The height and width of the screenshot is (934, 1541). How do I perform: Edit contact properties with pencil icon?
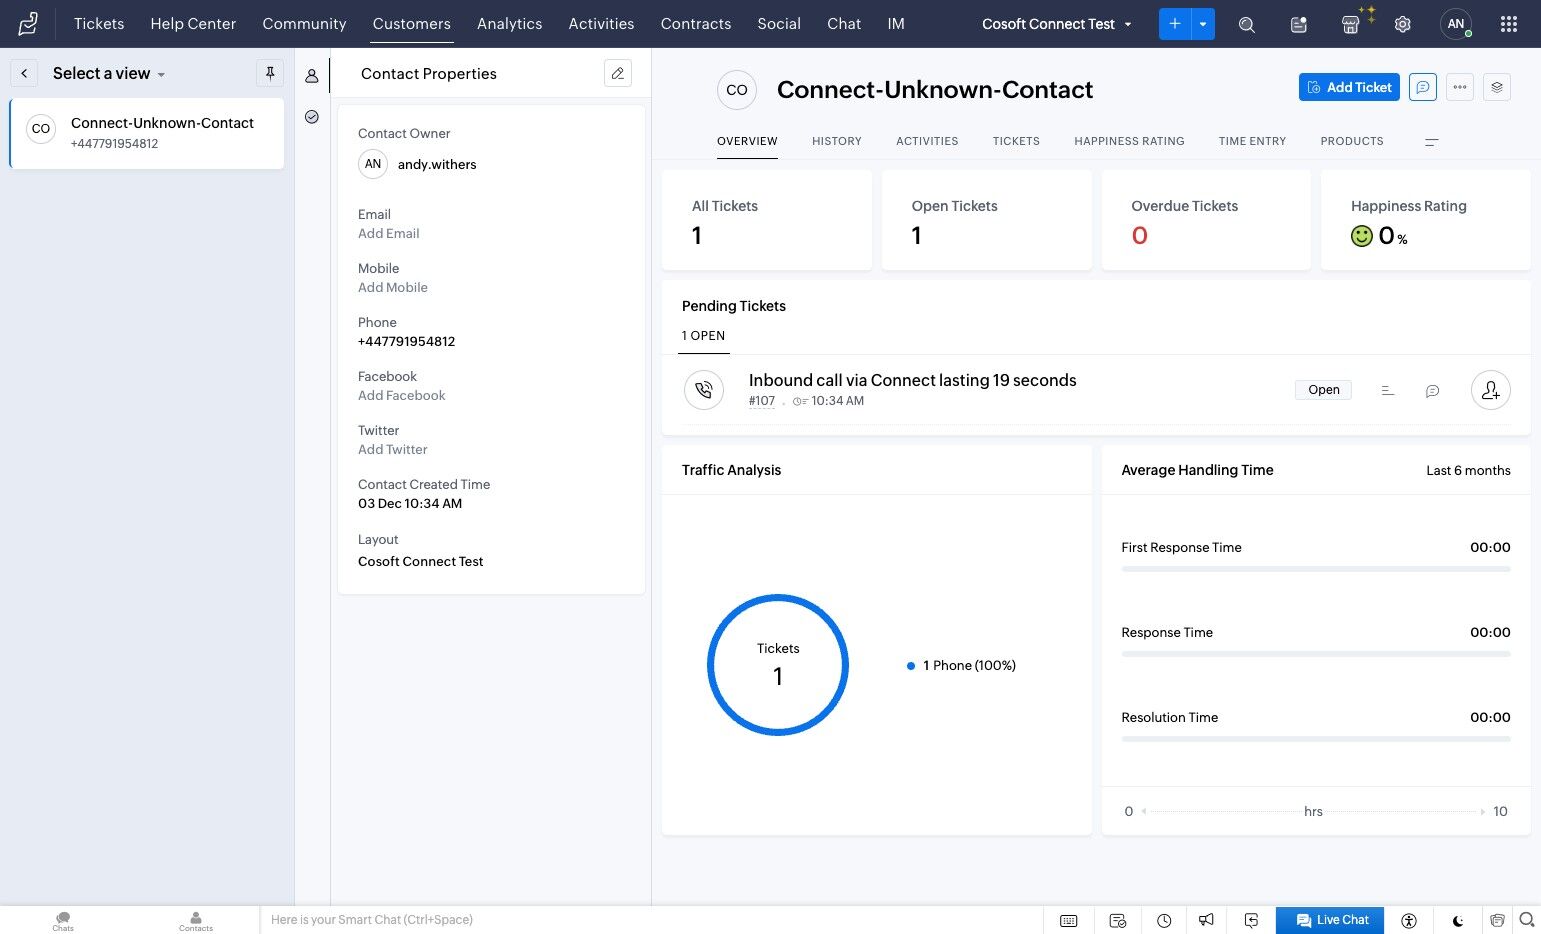[618, 73]
